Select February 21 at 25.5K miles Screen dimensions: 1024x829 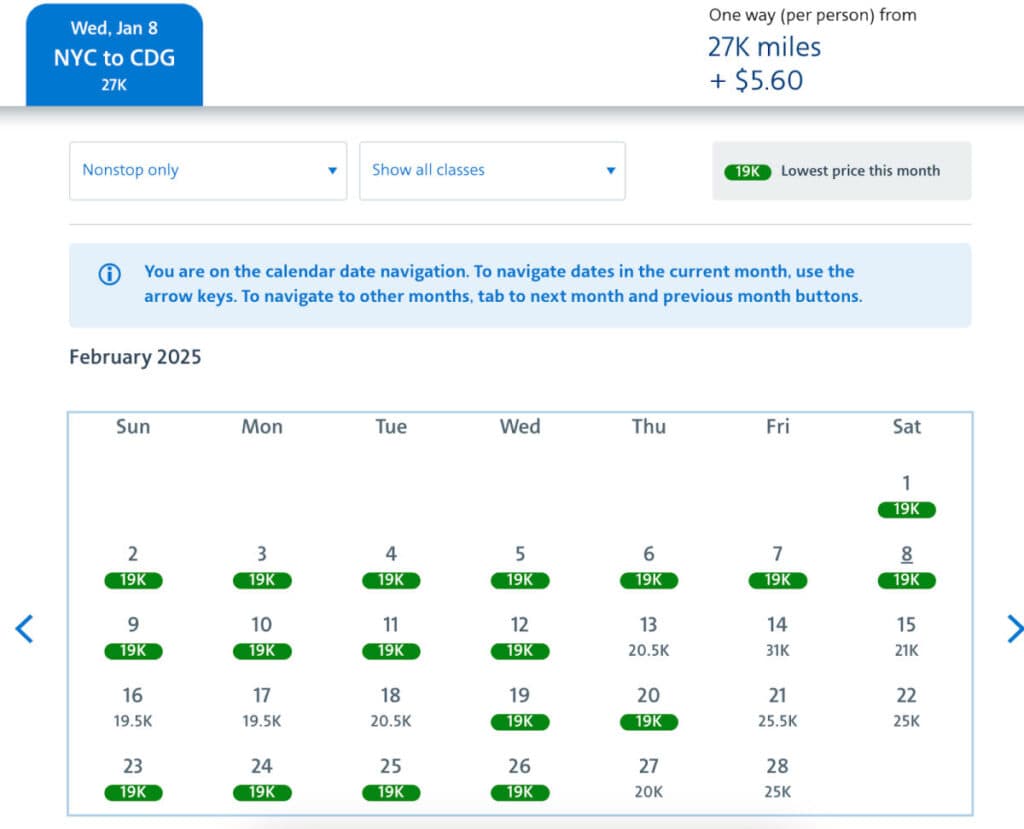tap(777, 707)
